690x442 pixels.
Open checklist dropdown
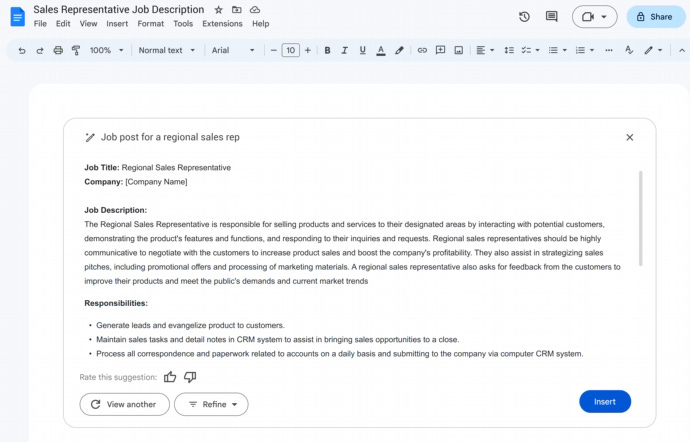530,50
